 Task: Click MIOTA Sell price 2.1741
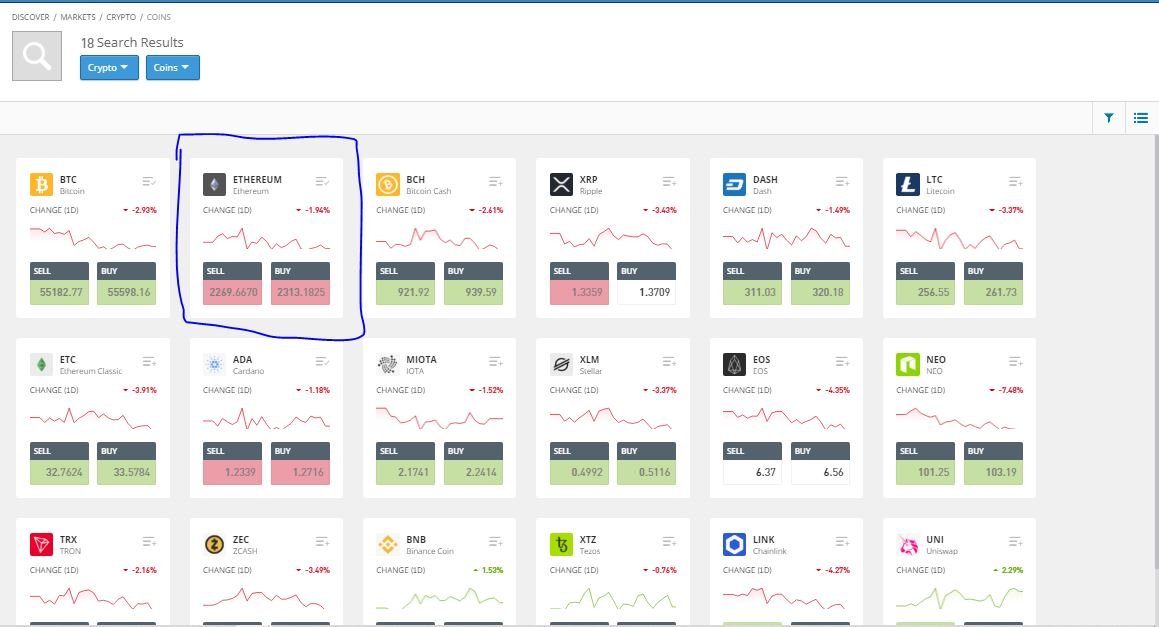[x=406, y=472]
